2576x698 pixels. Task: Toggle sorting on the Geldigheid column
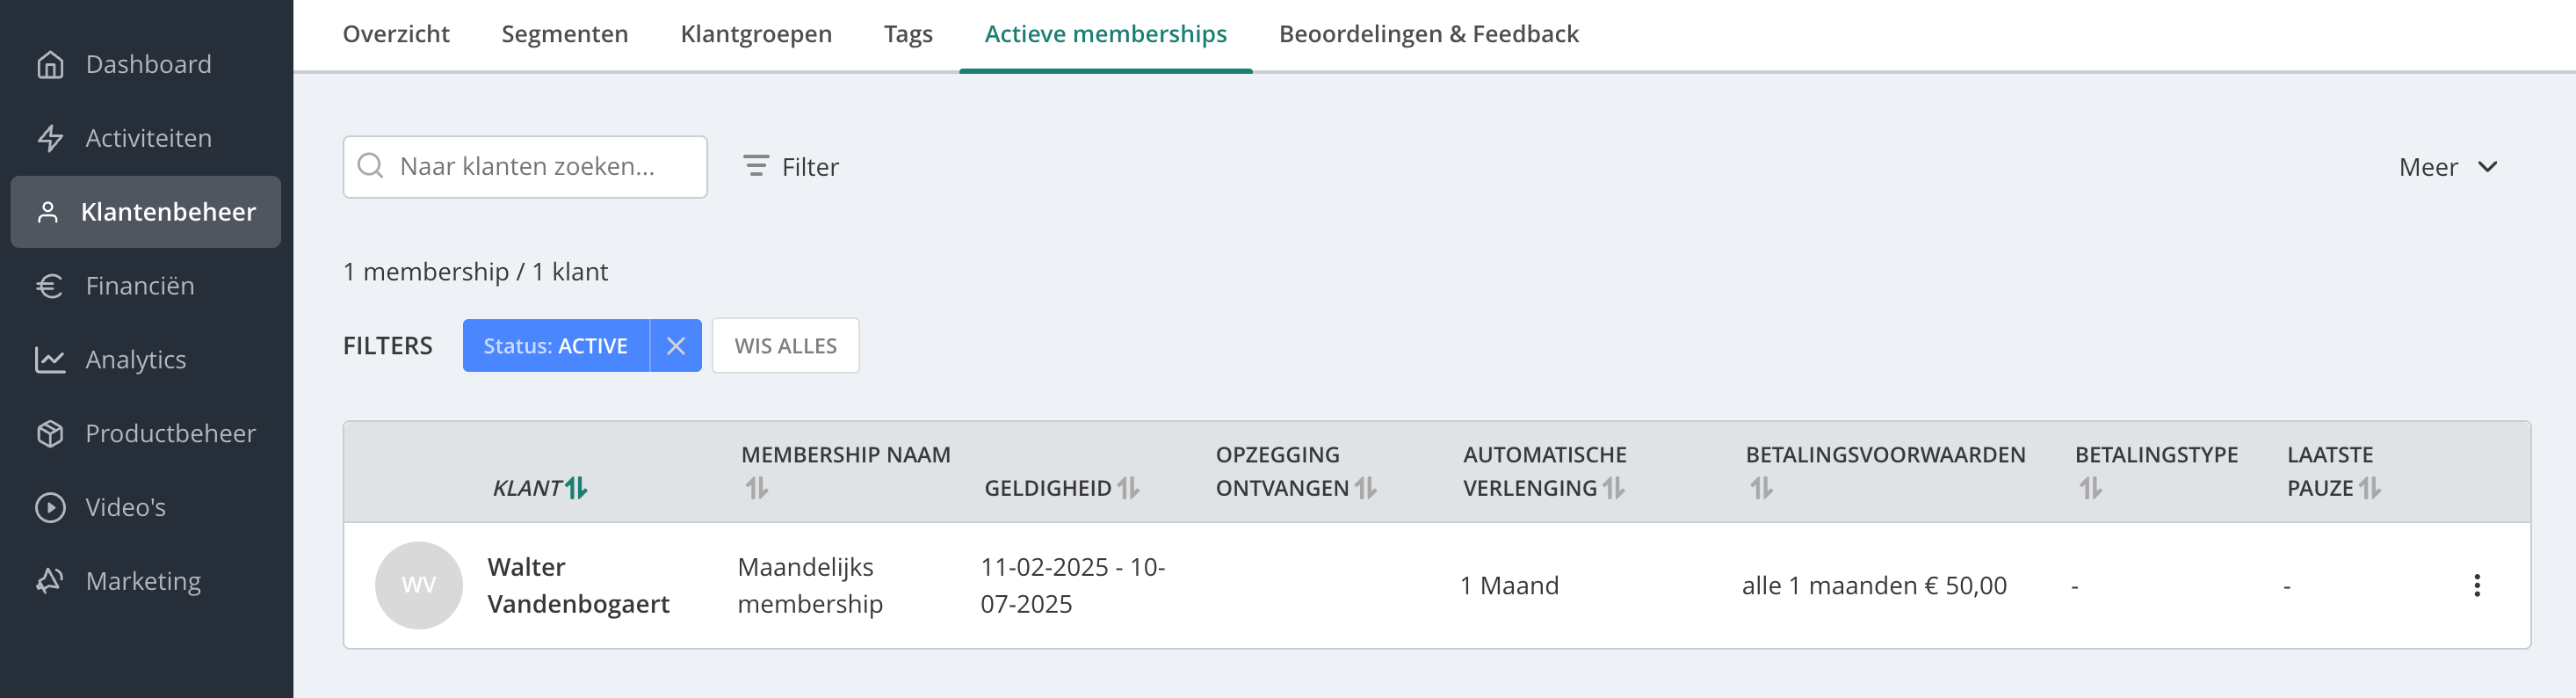[x=1128, y=488]
